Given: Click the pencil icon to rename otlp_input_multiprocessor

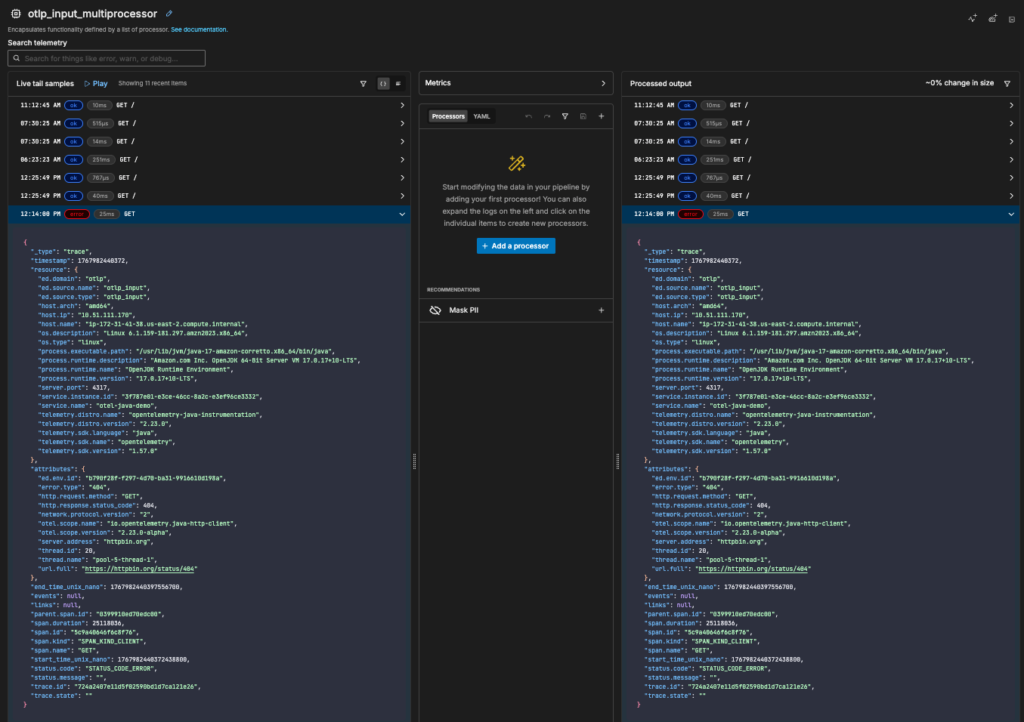Looking at the screenshot, I should click(169, 14).
